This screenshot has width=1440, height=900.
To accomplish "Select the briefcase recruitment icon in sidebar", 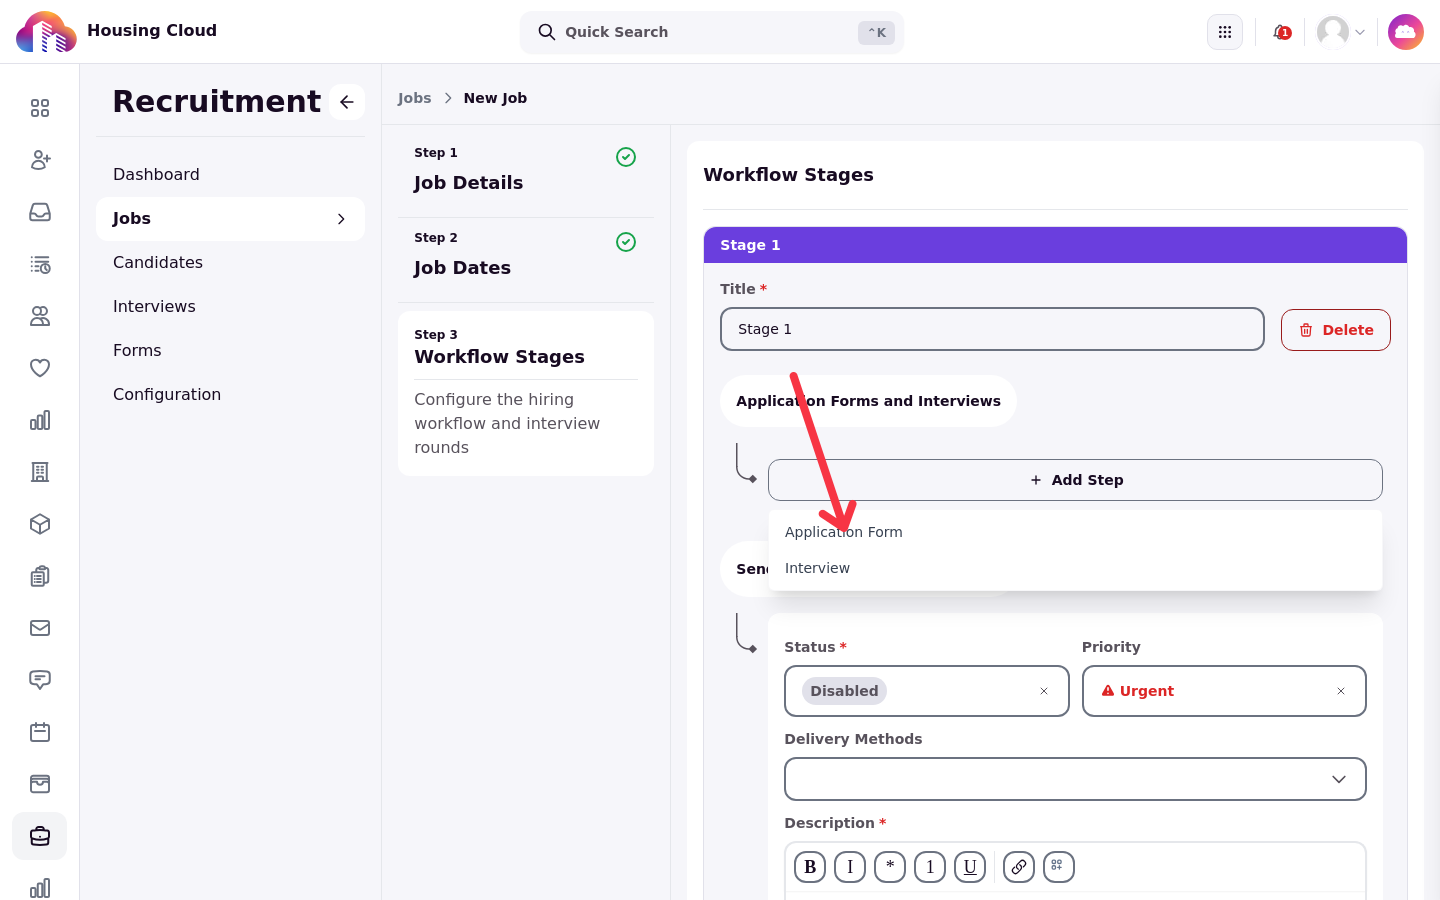I will click(x=40, y=836).
